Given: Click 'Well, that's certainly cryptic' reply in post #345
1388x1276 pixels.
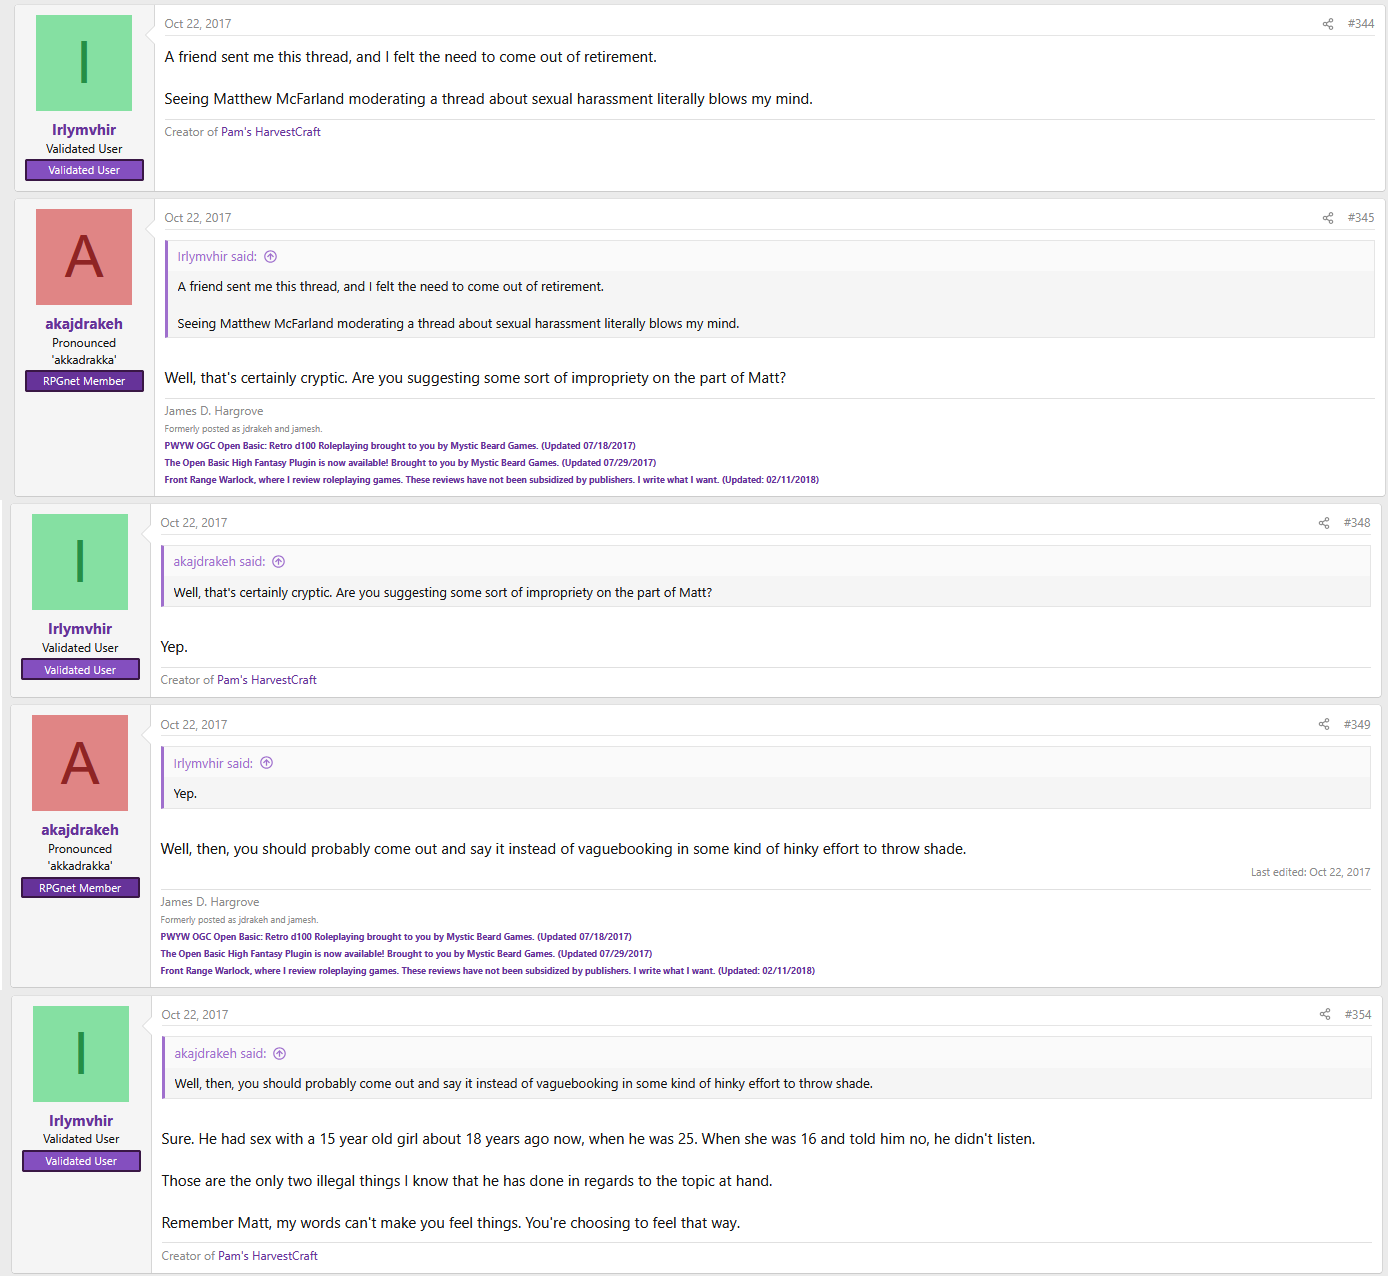Looking at the screenshot, I should coord(475,378).
